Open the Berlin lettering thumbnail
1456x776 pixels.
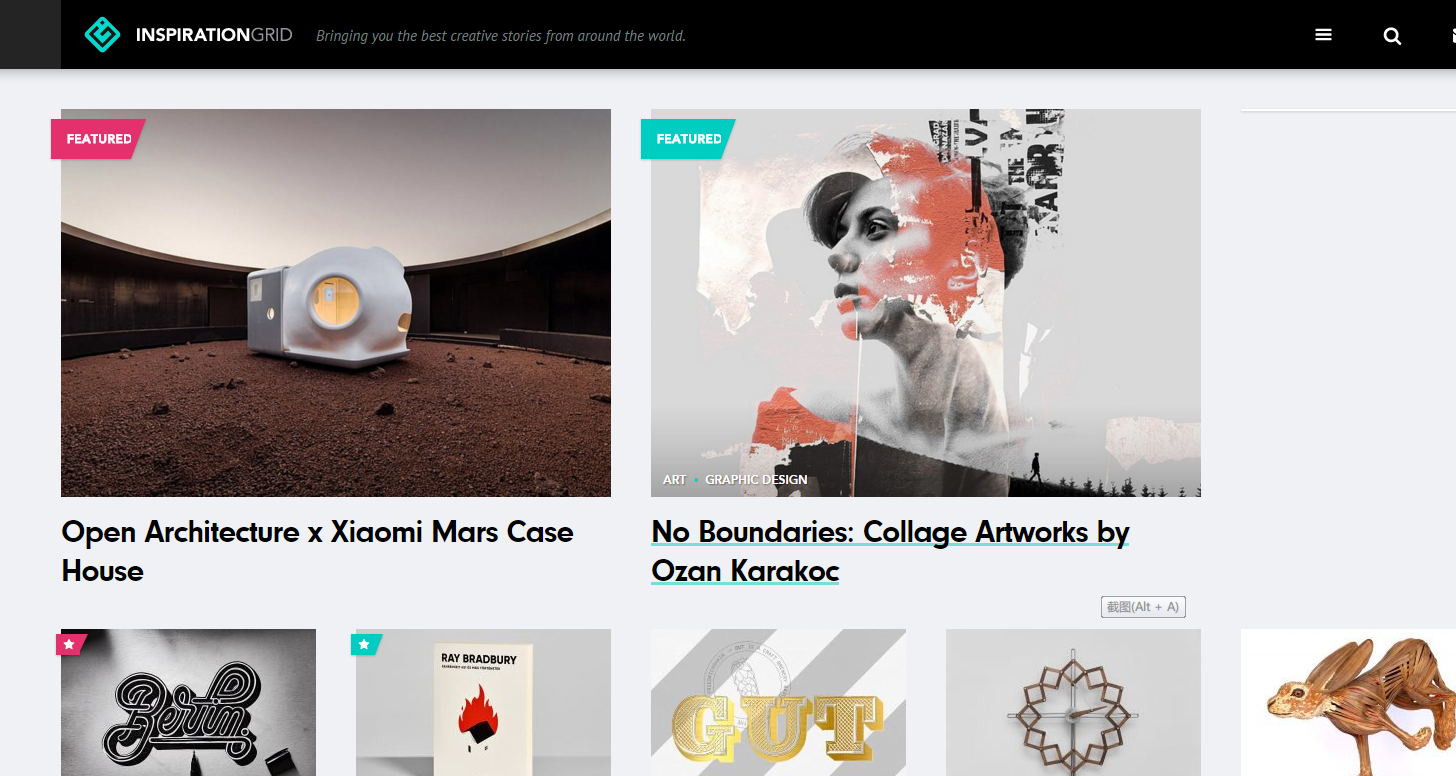click(x=188, y=702)
